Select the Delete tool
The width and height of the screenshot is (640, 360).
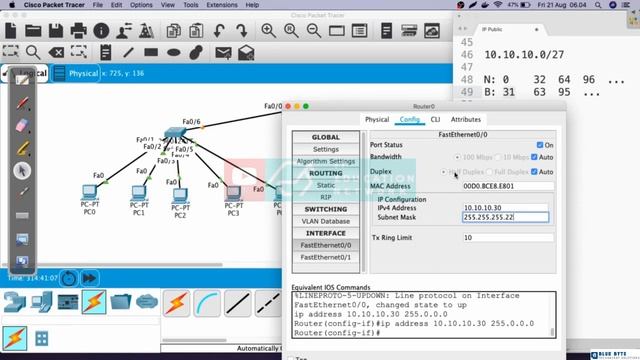[56, 52]
